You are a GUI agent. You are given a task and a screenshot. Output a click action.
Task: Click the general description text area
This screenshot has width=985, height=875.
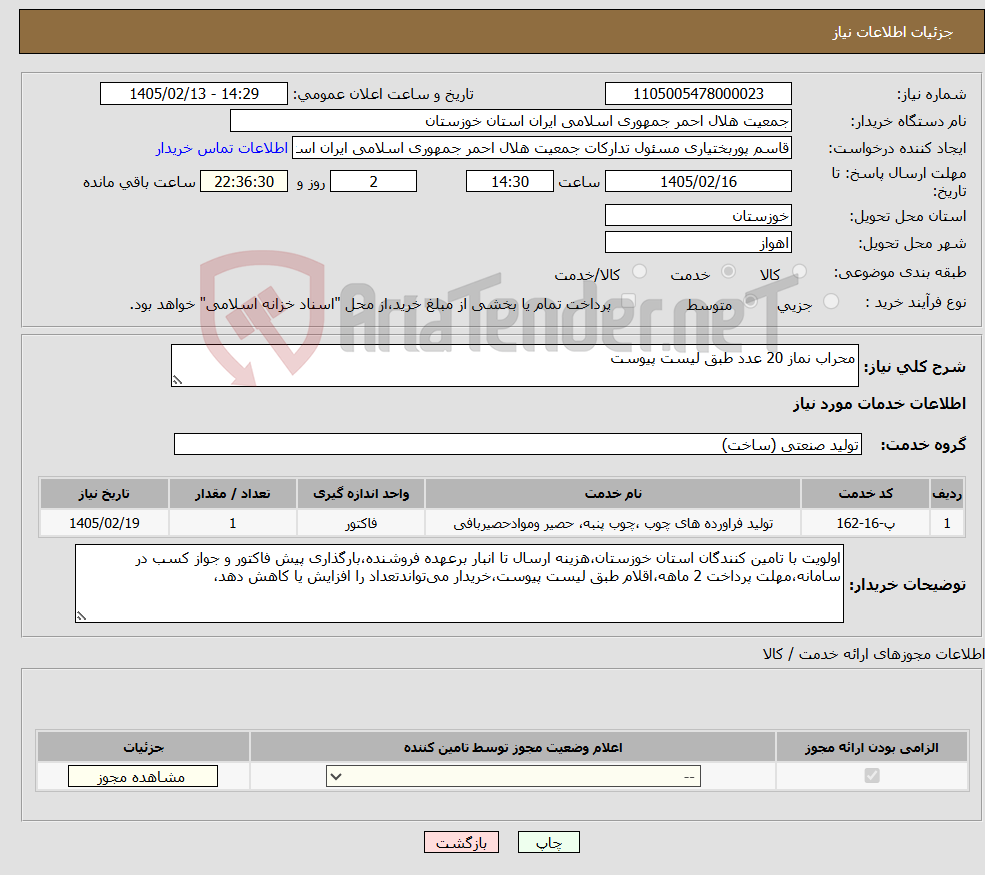point(514,366)
